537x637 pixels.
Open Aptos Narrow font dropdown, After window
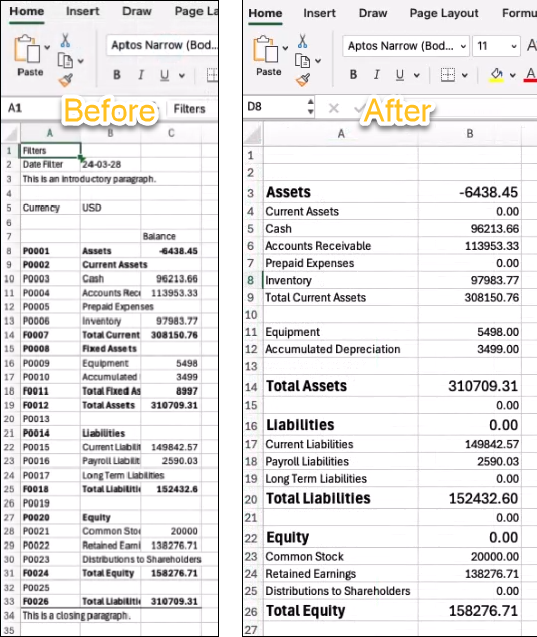[x=463, y=46]
